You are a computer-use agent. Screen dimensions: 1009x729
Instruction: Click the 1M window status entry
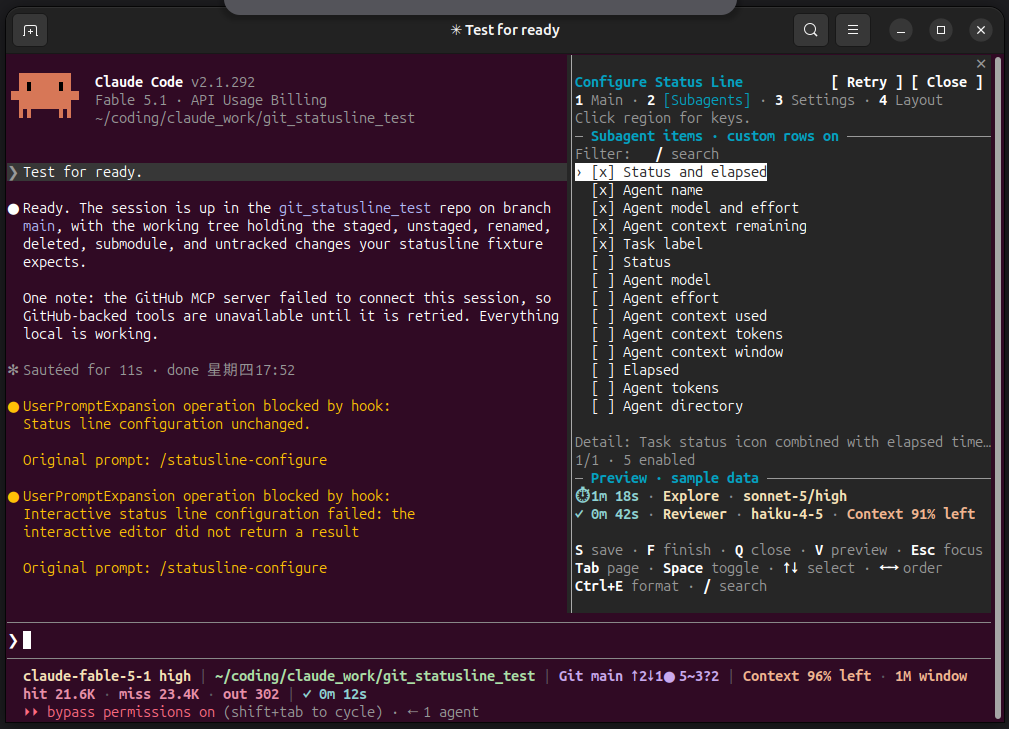click(931, 676)
